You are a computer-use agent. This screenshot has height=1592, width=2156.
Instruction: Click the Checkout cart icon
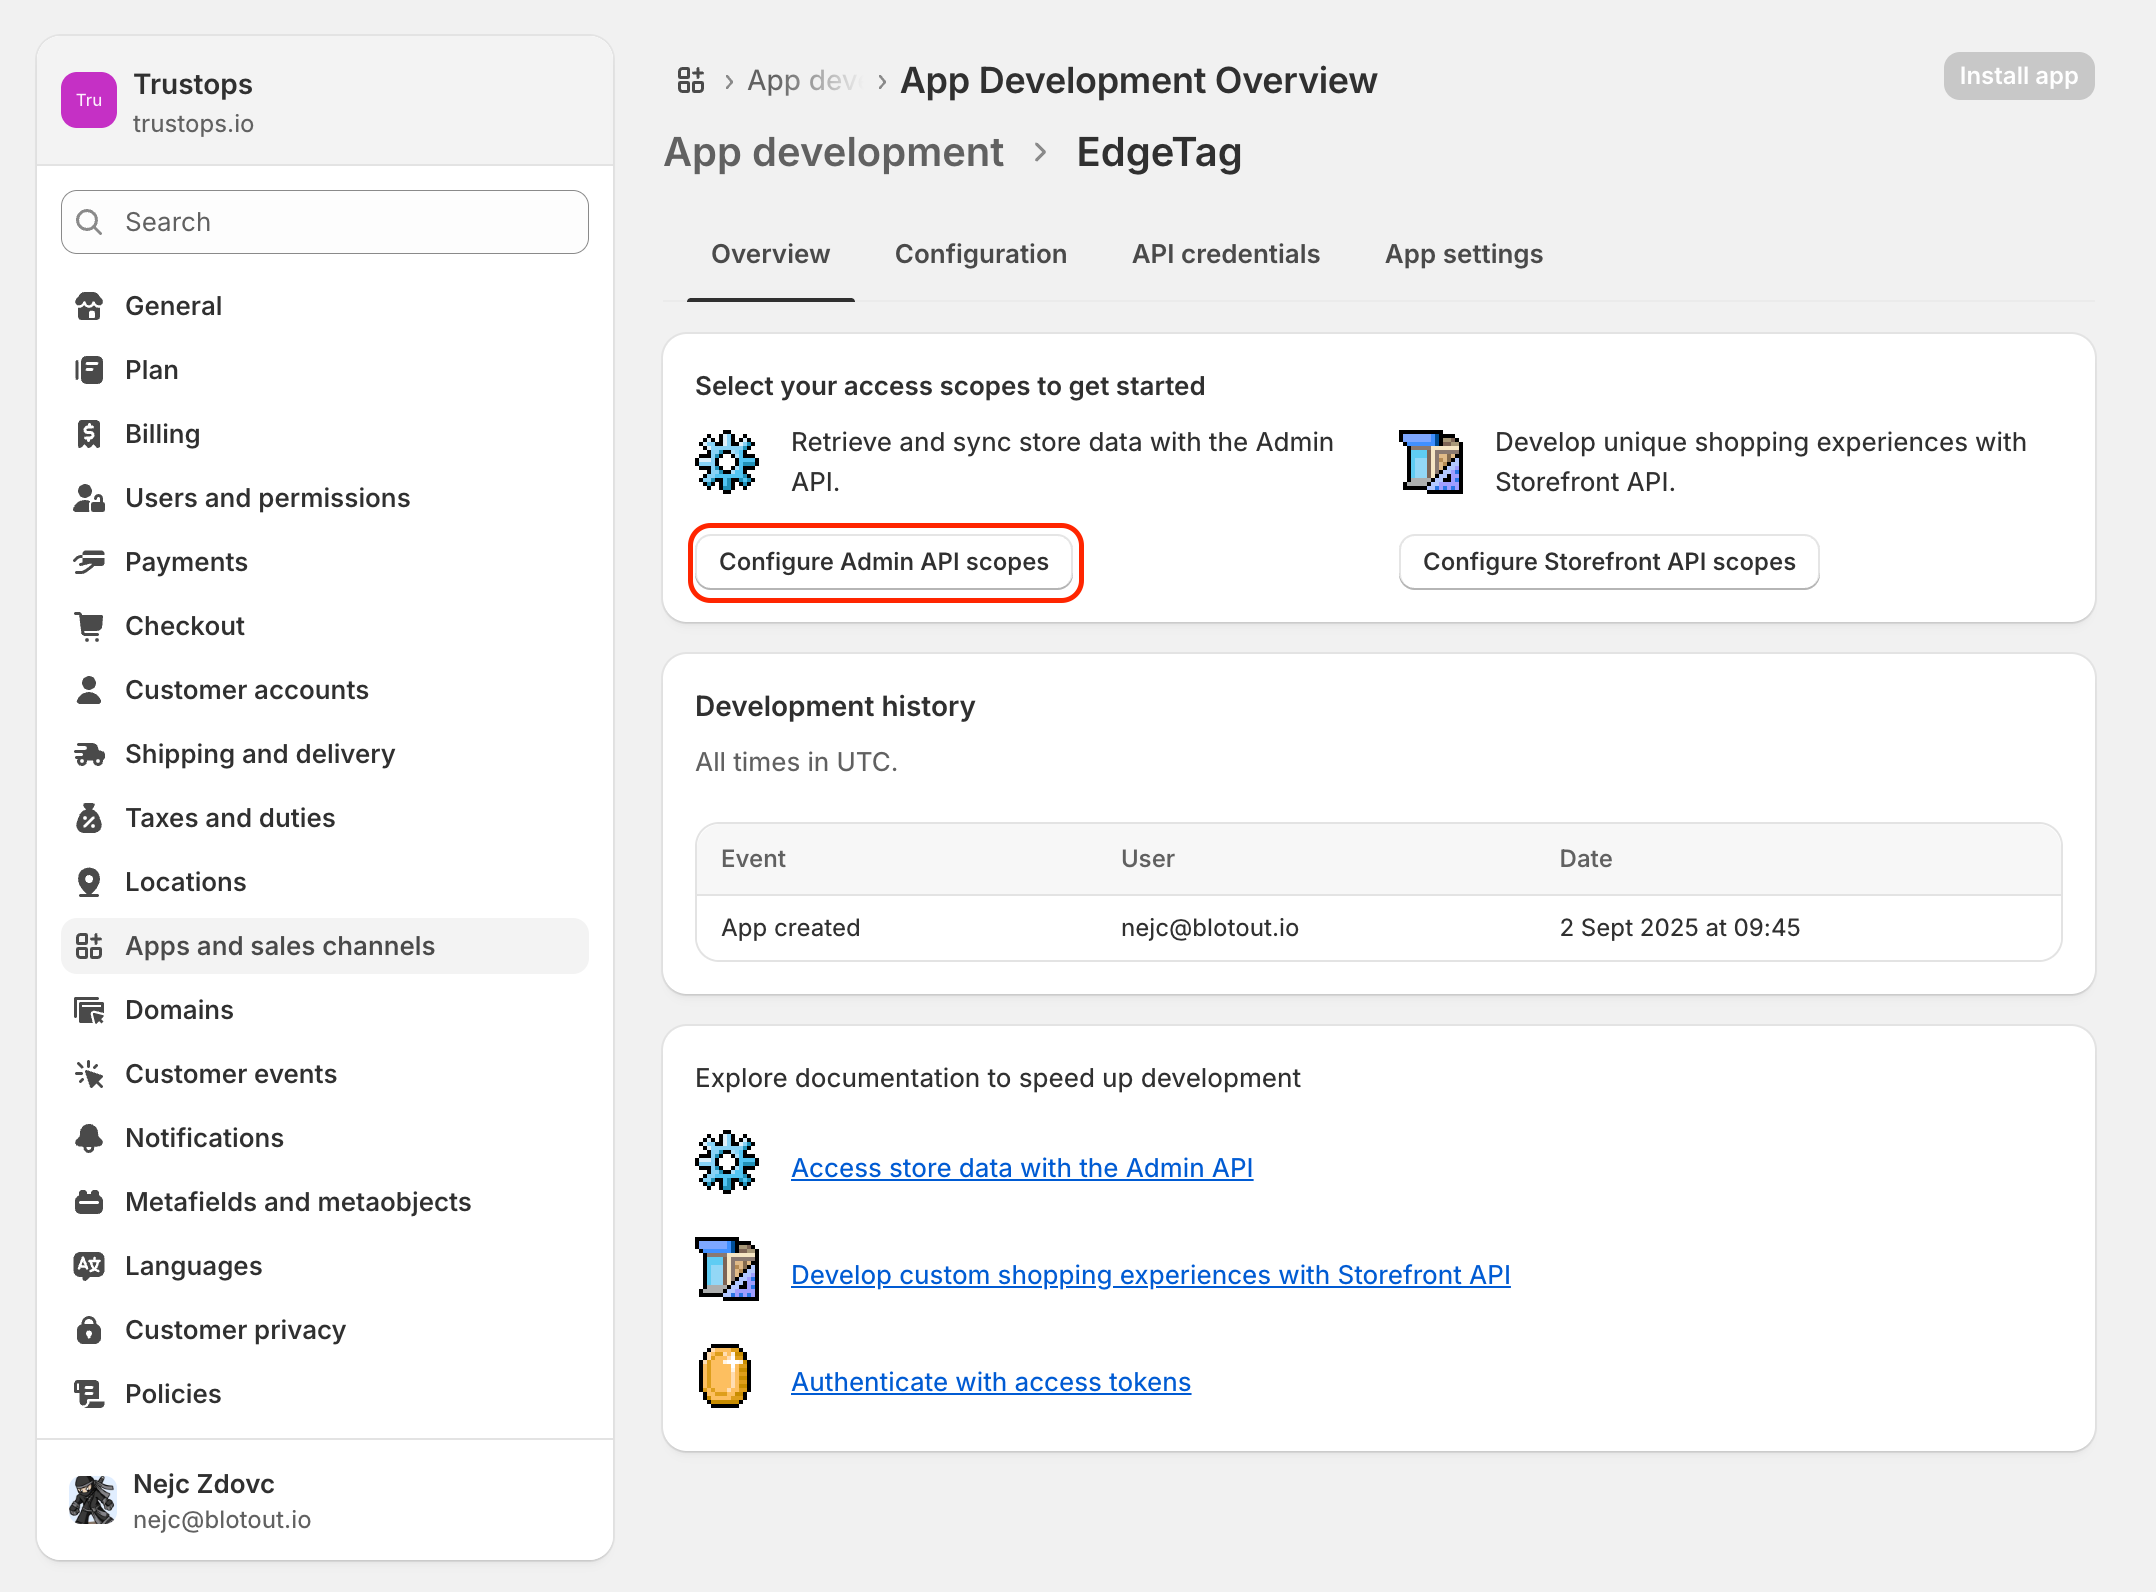pos(89,626)
